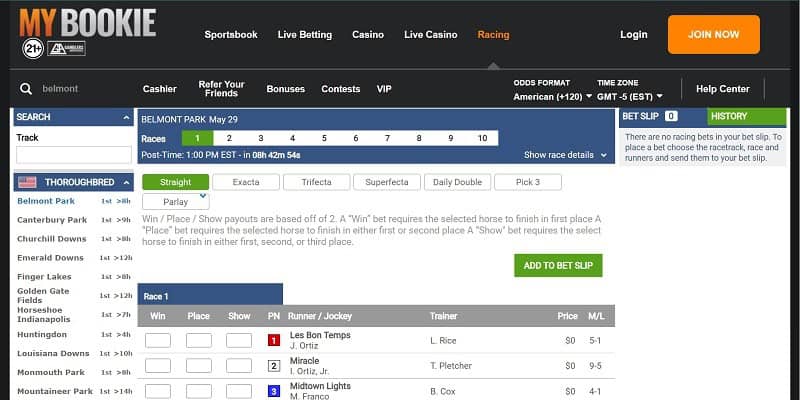
Task: Select the Exacta bet type
Action: click(246, 182)
